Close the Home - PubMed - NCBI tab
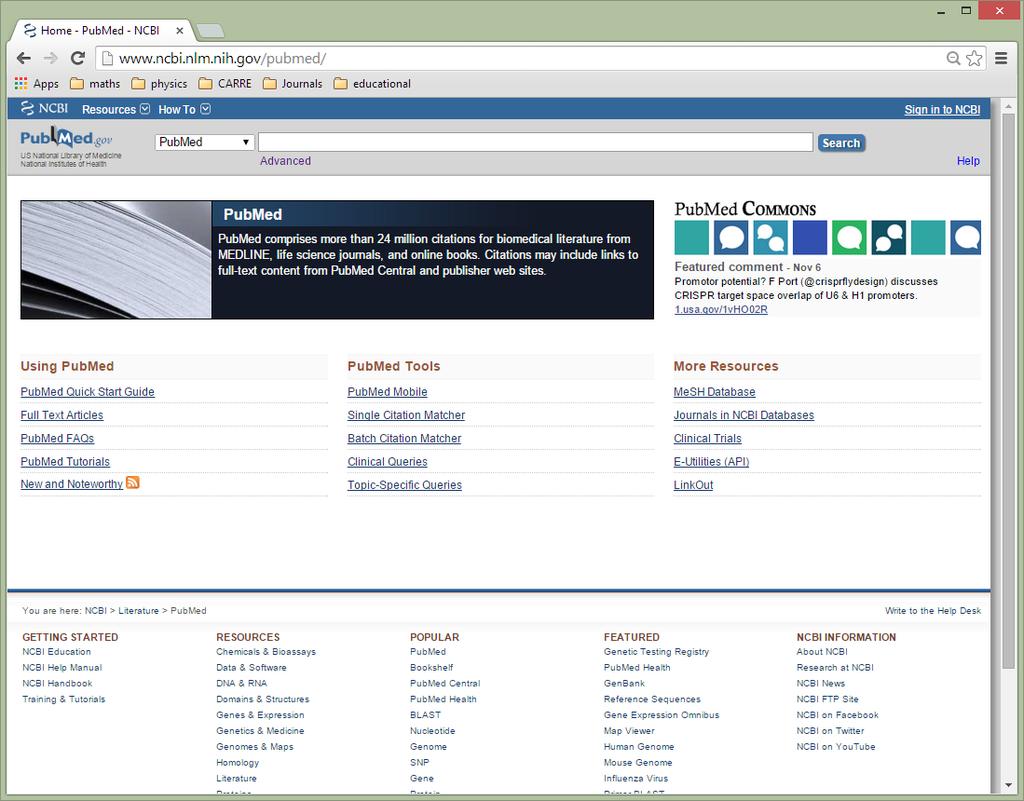The height and width of the screenshot is (801, 1024). pos(180,31)
